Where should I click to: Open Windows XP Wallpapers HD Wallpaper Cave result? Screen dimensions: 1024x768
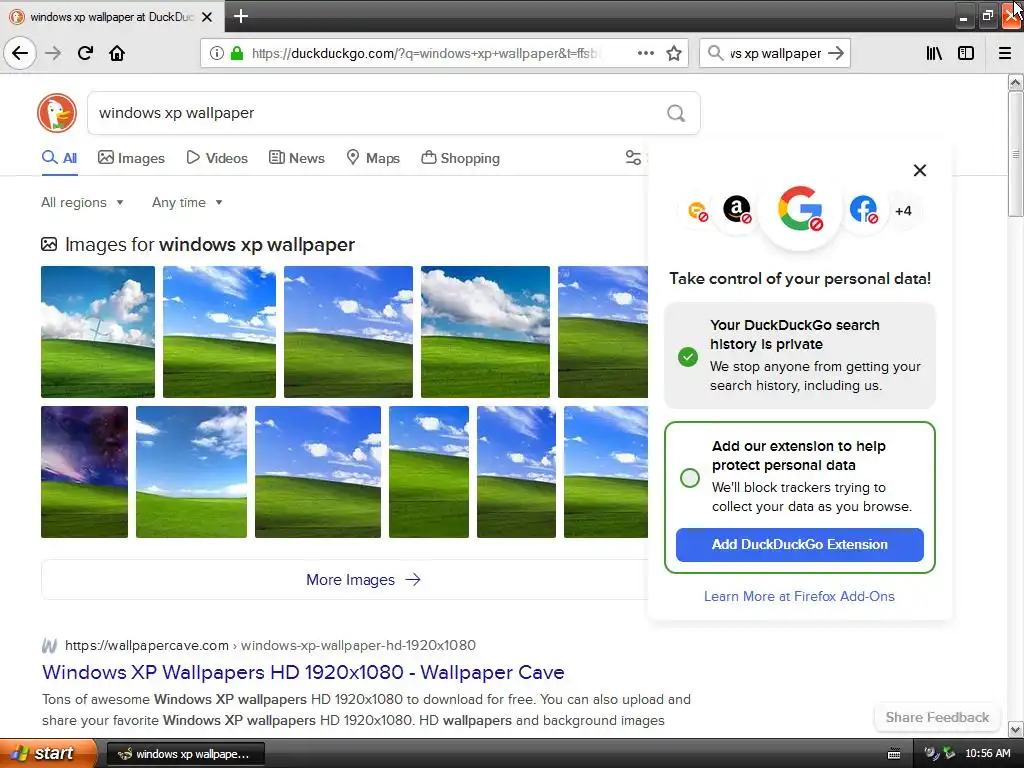point(303,672)
